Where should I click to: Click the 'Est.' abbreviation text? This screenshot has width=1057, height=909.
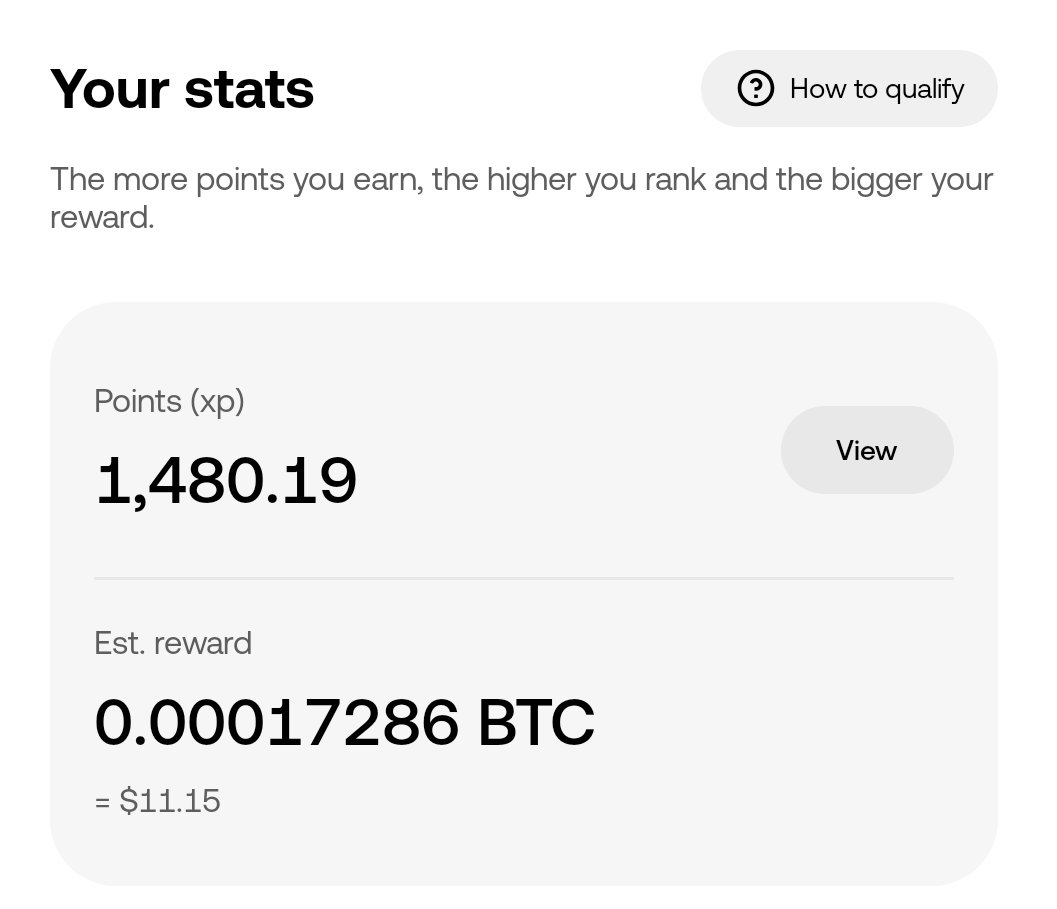119,643
